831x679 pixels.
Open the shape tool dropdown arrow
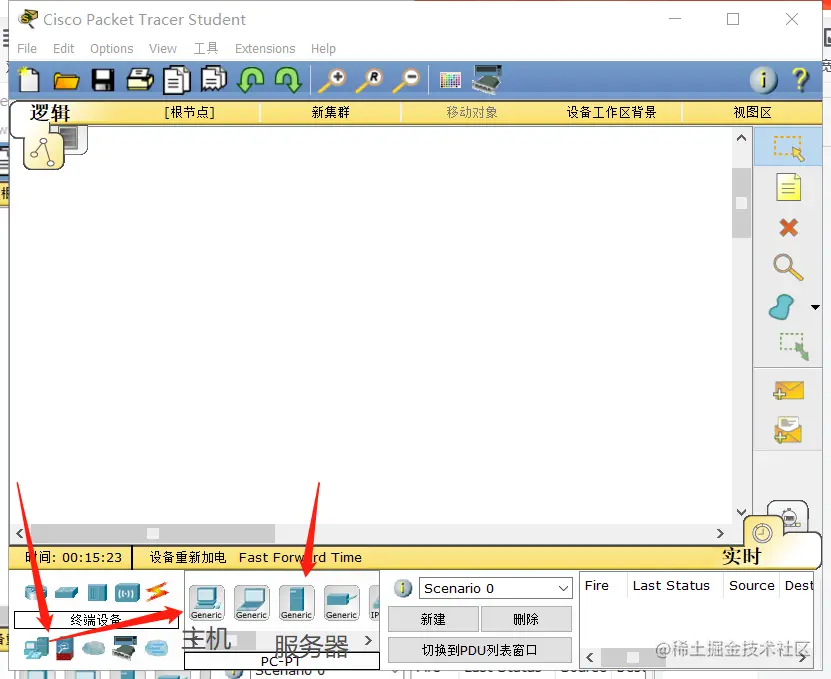pyautogui.click(x=815, y=307)
